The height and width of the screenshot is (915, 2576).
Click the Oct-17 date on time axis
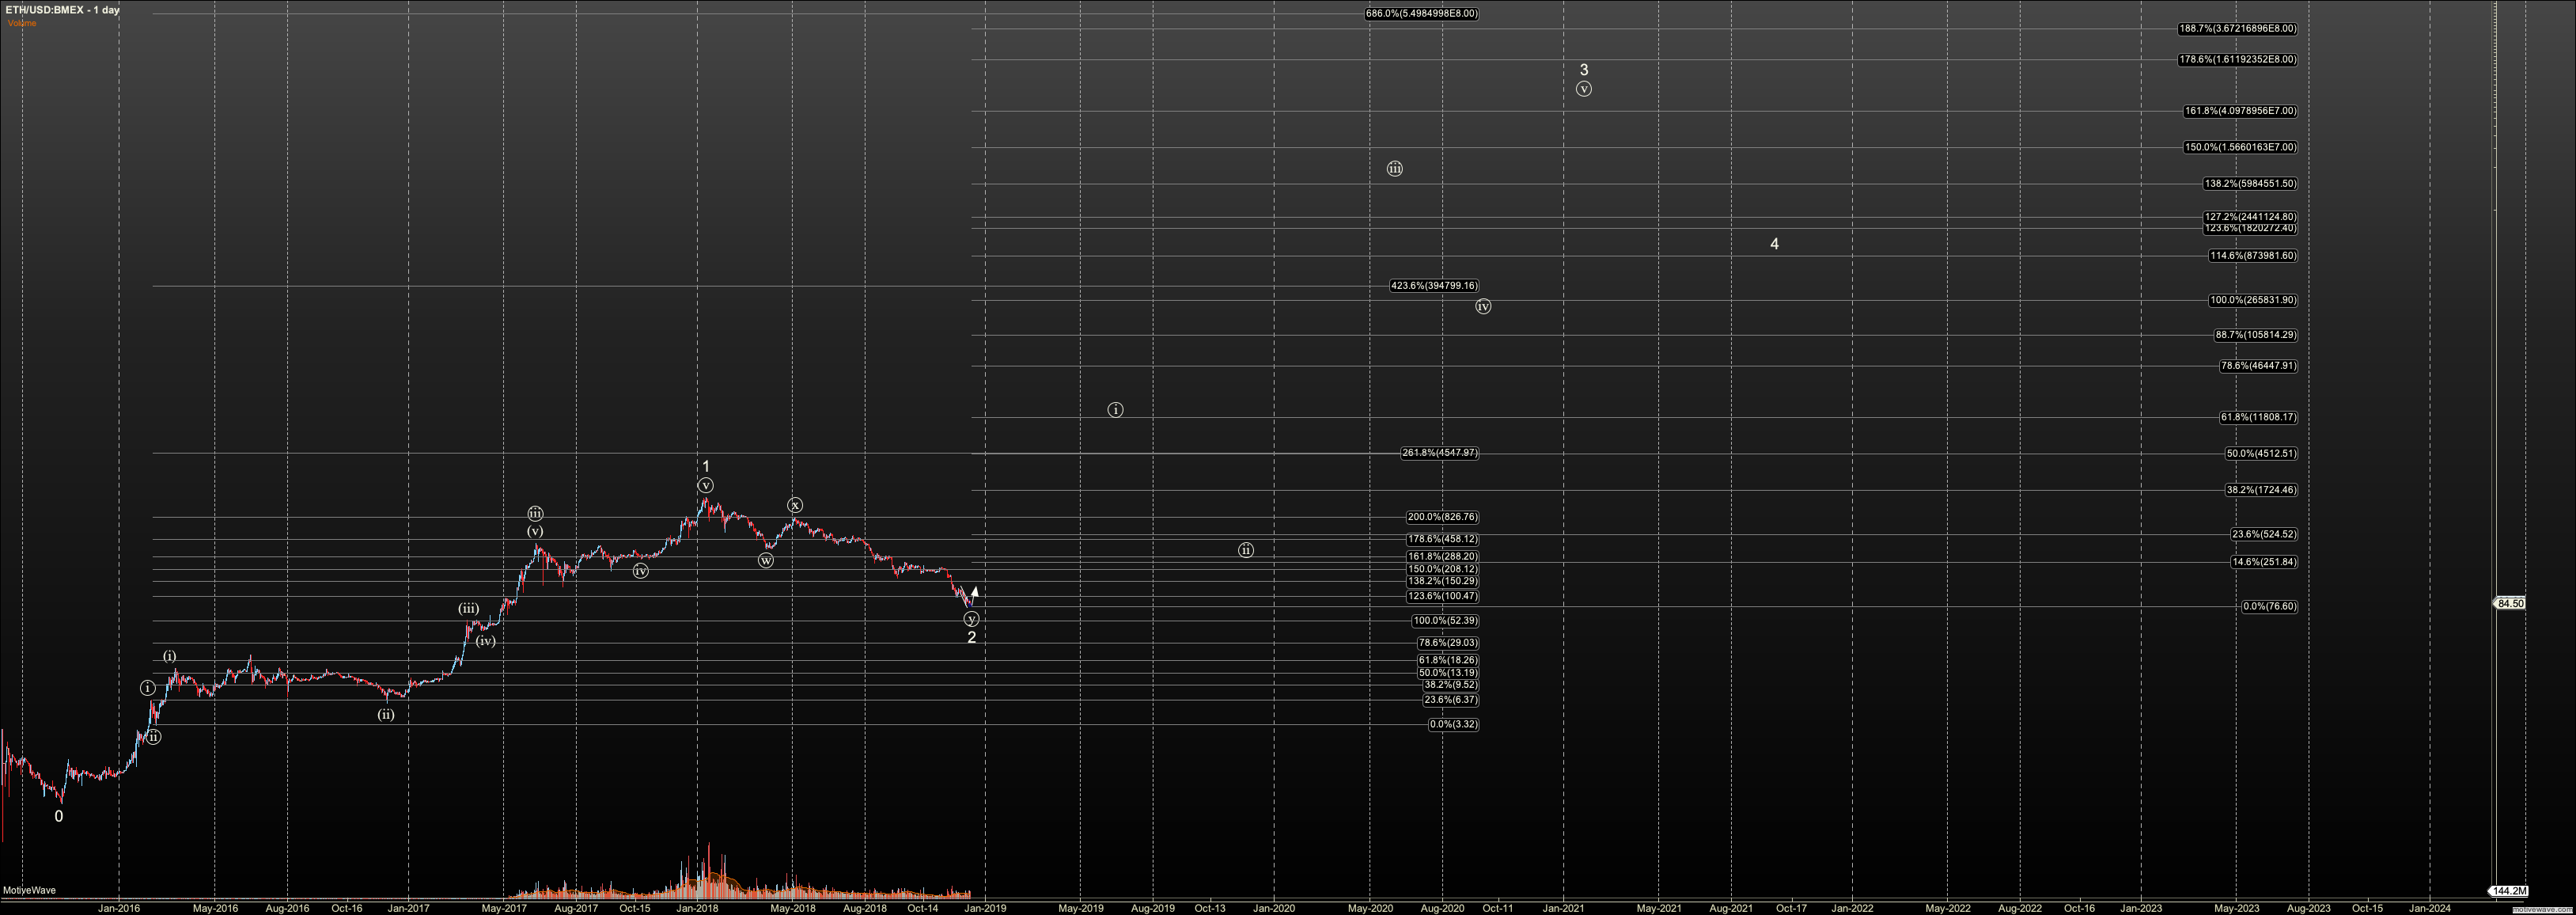pyautogui.click(x=1791, y=908)
